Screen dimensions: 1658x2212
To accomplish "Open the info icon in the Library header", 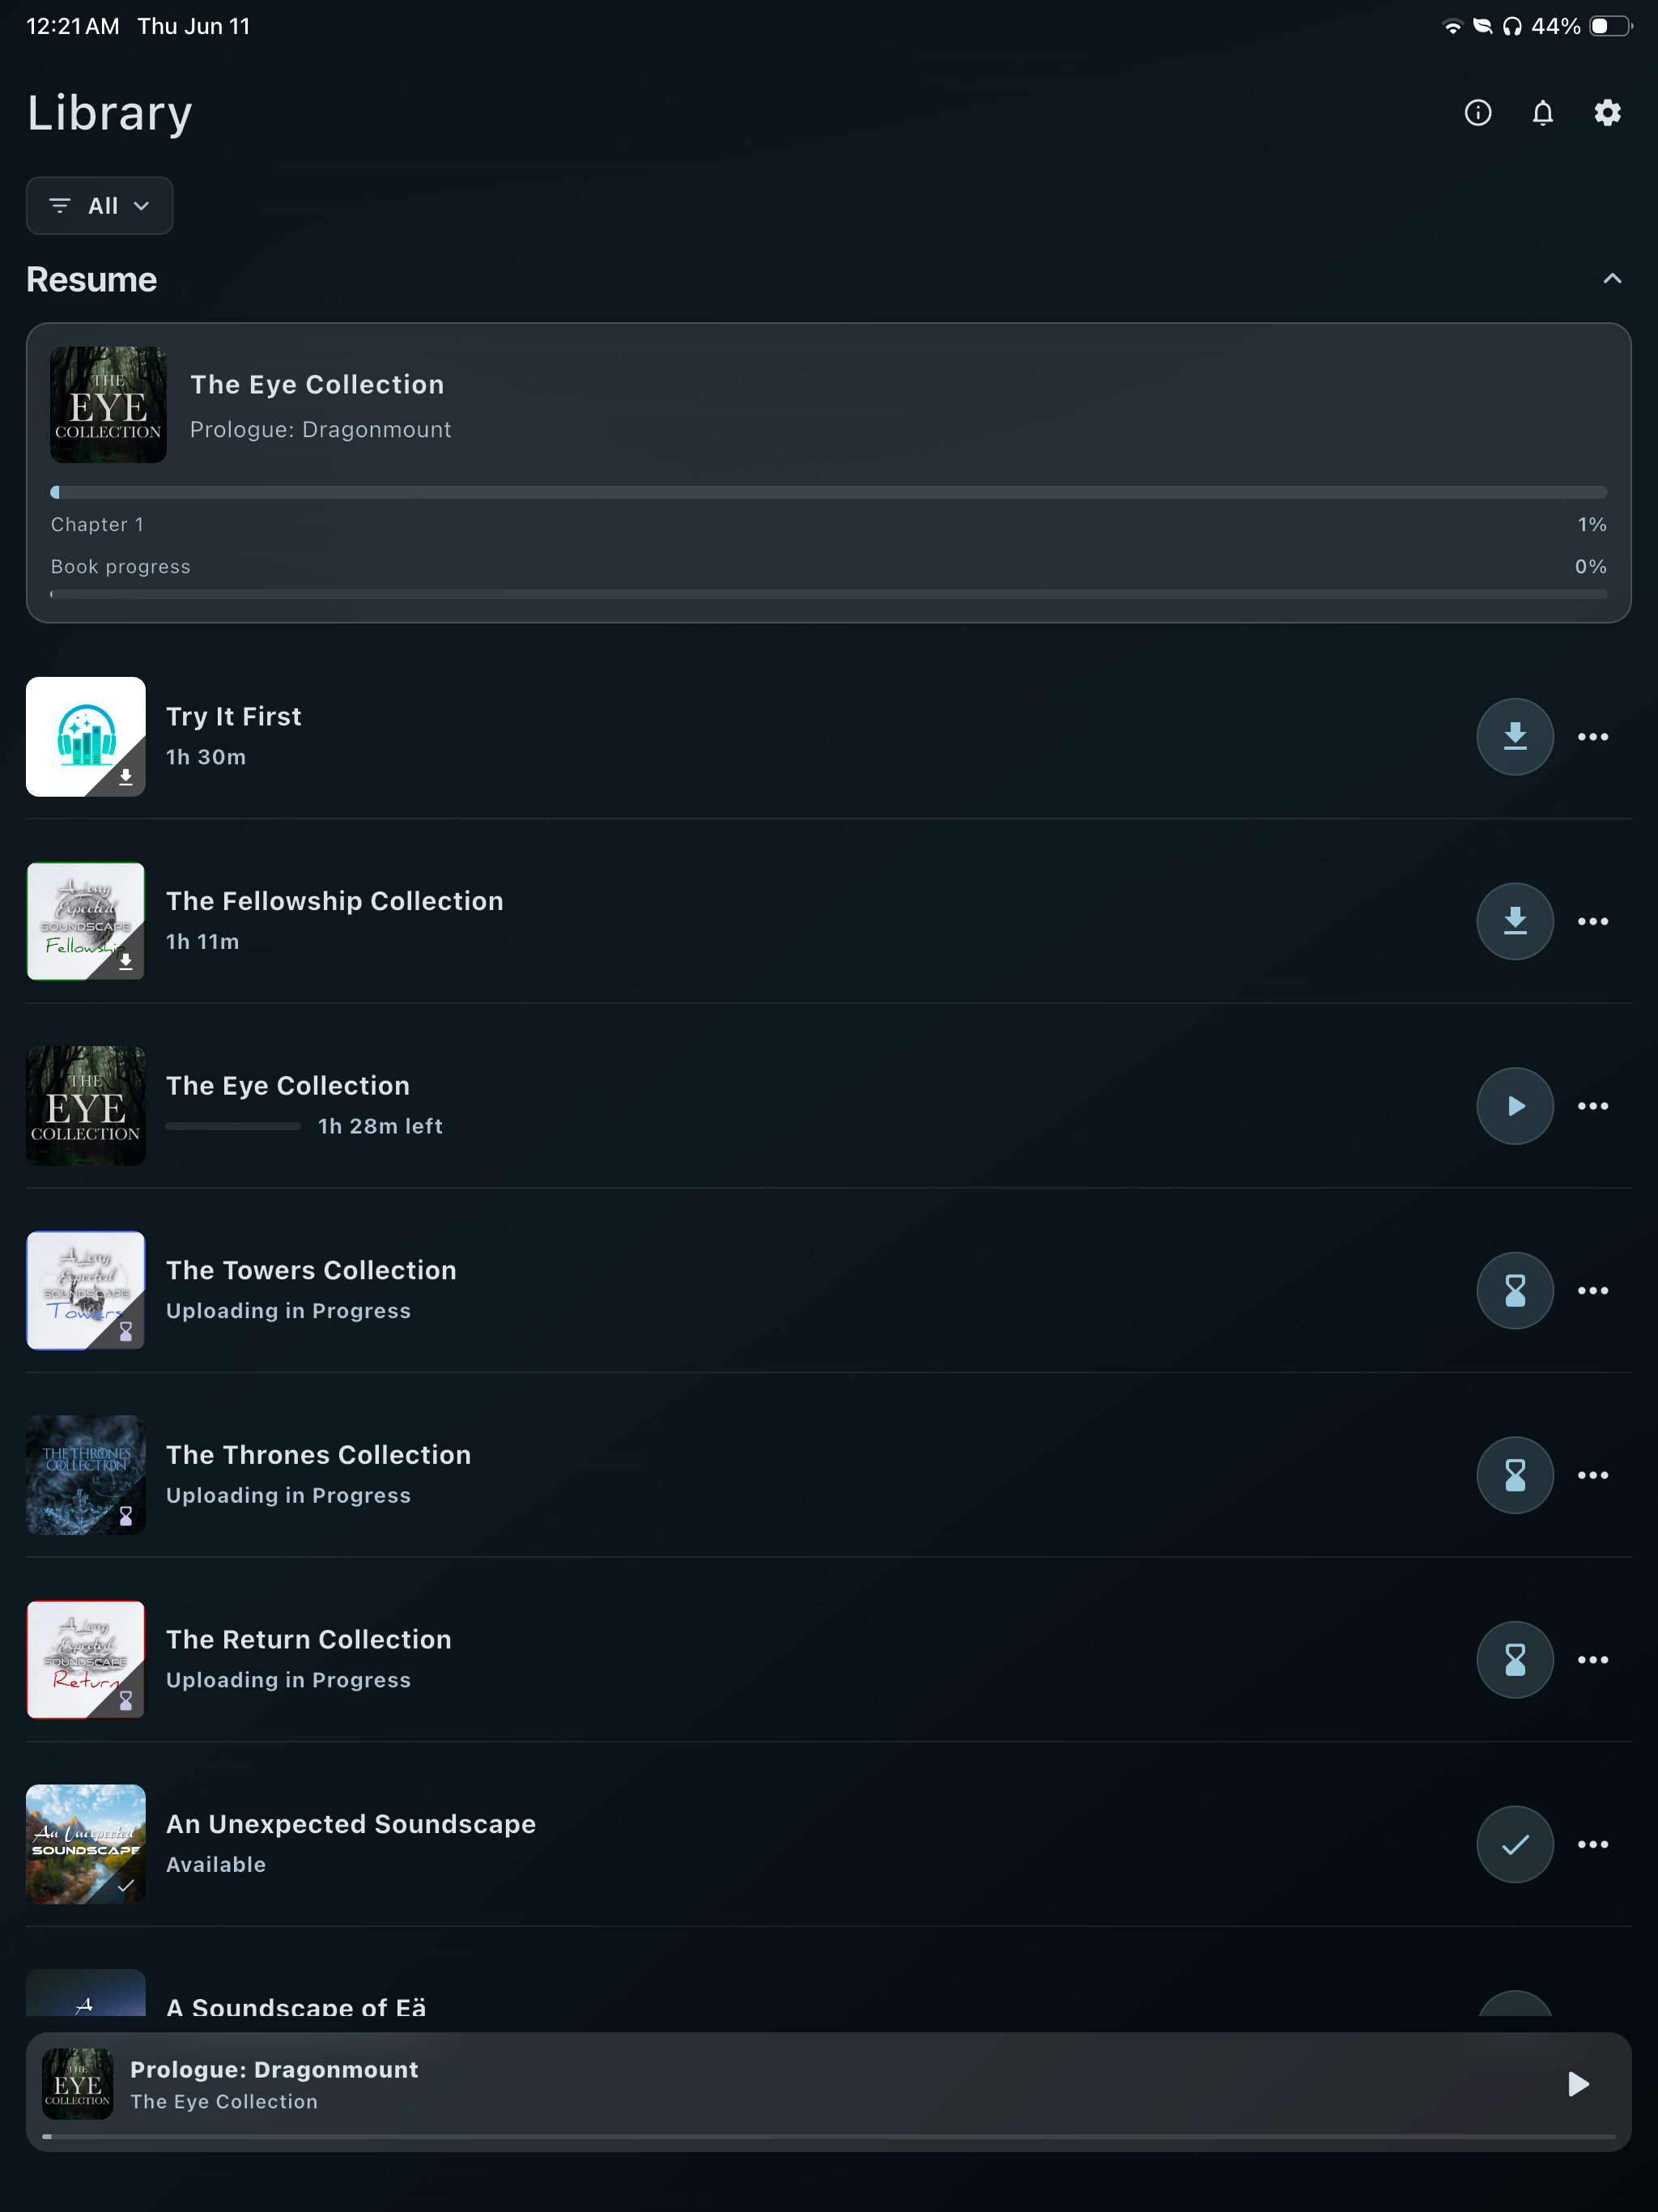I will pyautogui.click(x=1478, y=113).
